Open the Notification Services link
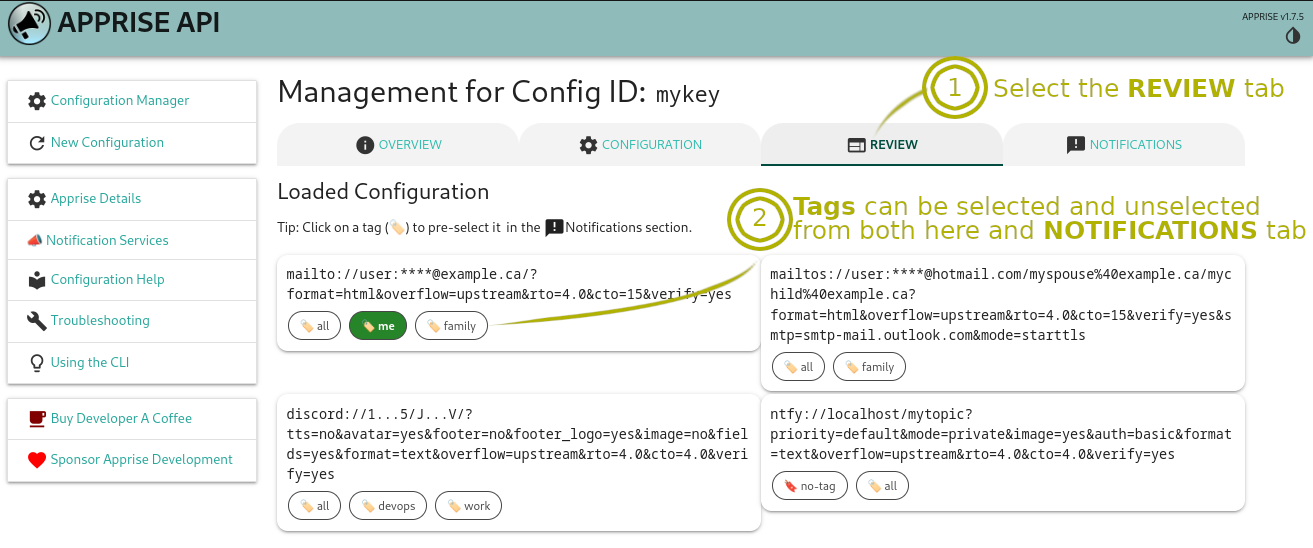The image size is (1313, 548). point(106,241)
